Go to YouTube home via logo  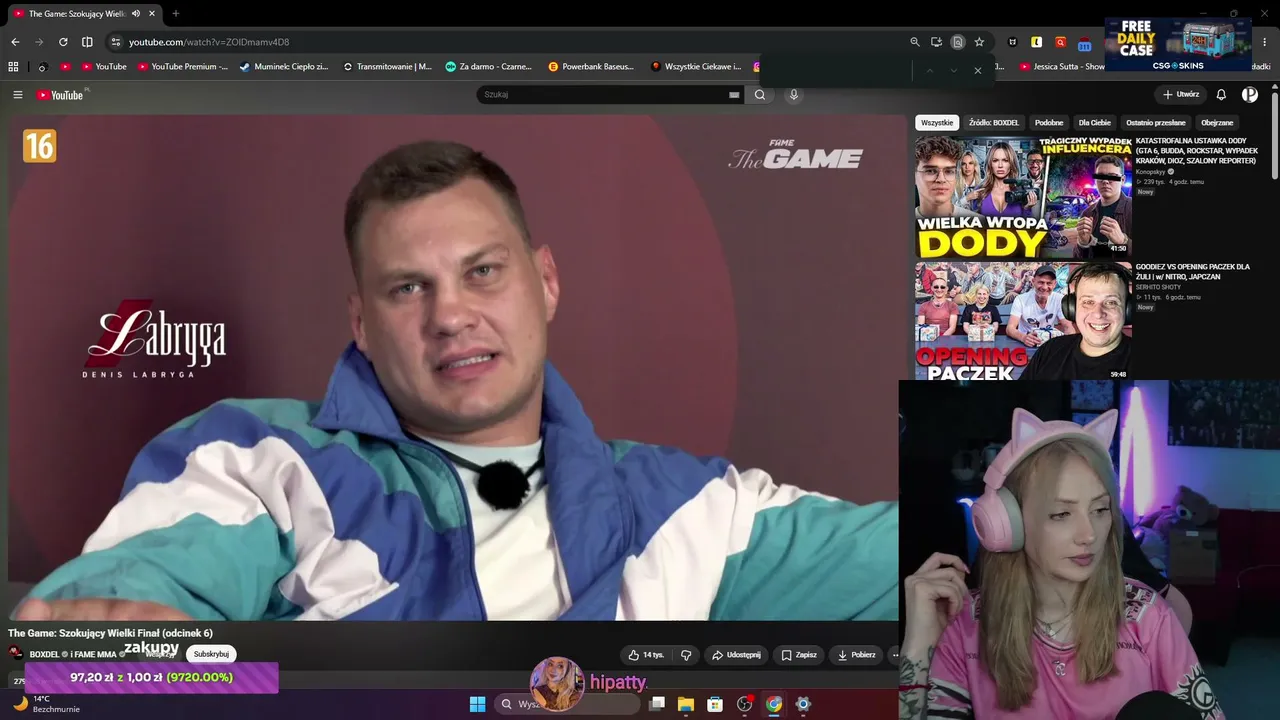pyautogui.click(x=60, y=95)
